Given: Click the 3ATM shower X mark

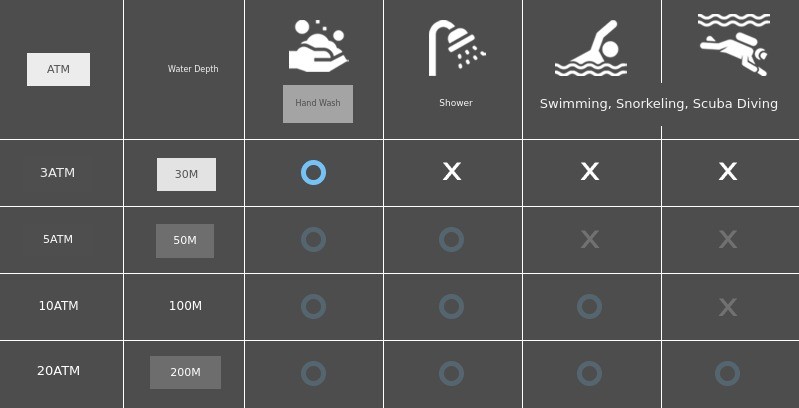Looking at the screenshot, I should click(x=452, y=172).
